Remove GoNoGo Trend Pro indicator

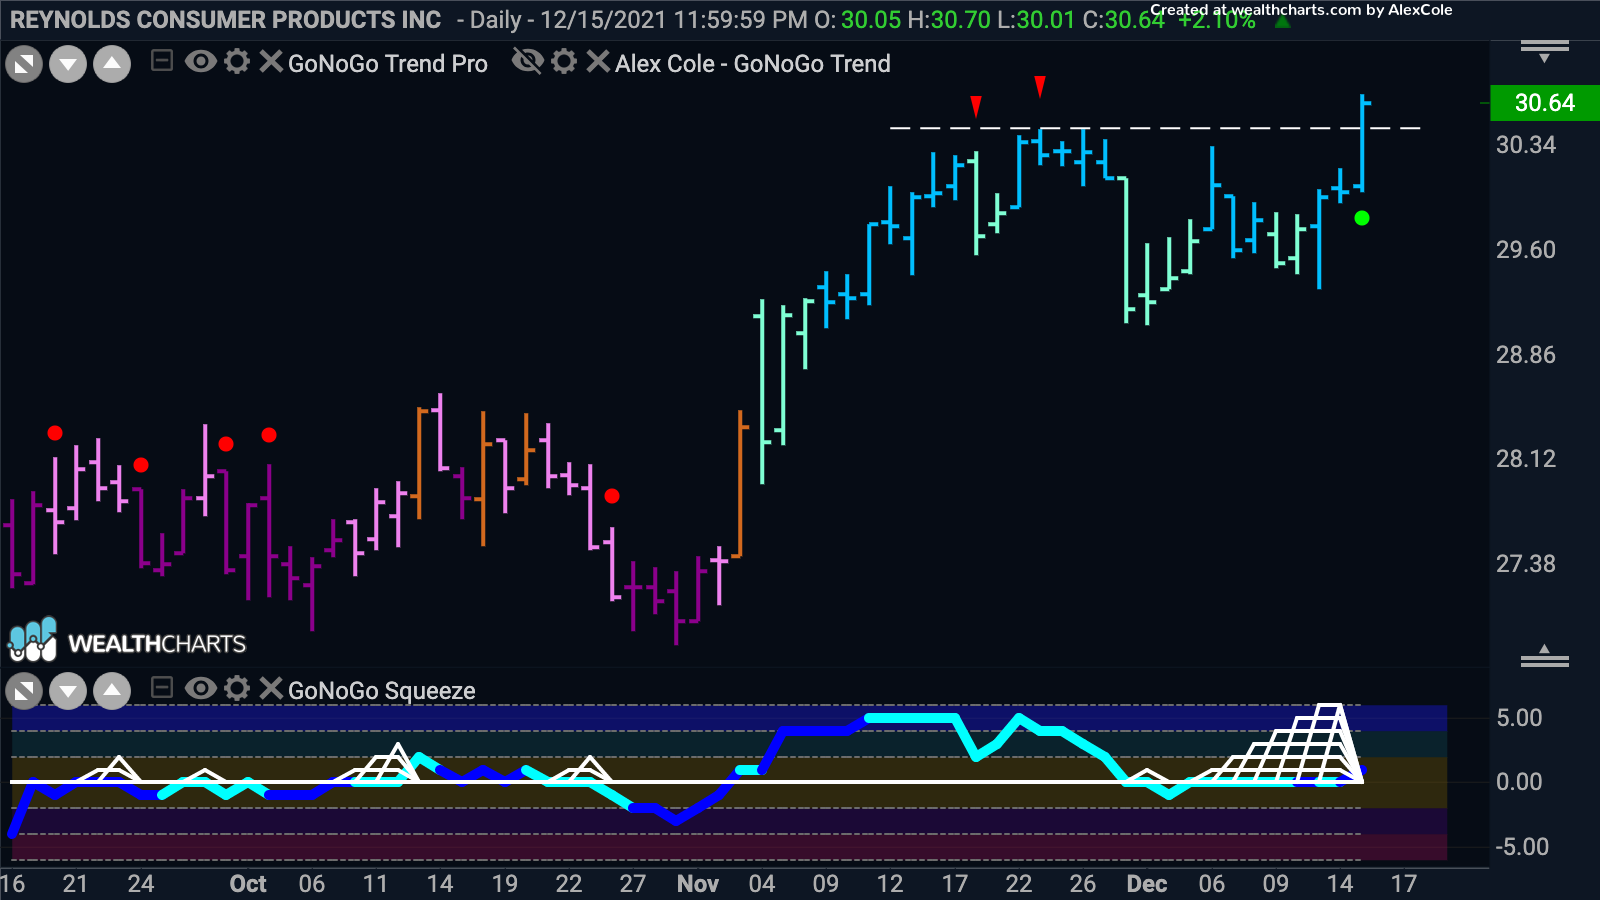pos(270,62)
